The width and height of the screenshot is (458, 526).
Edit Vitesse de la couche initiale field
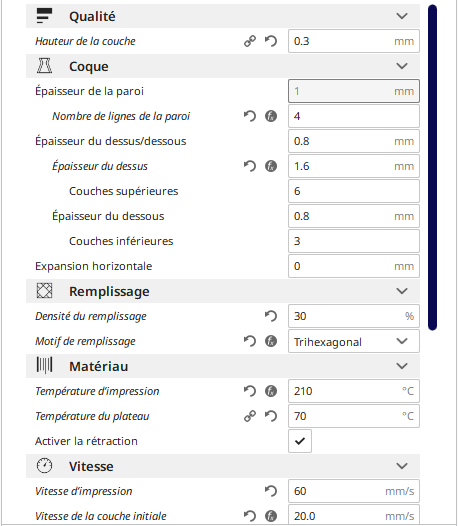tap(354, 515)
